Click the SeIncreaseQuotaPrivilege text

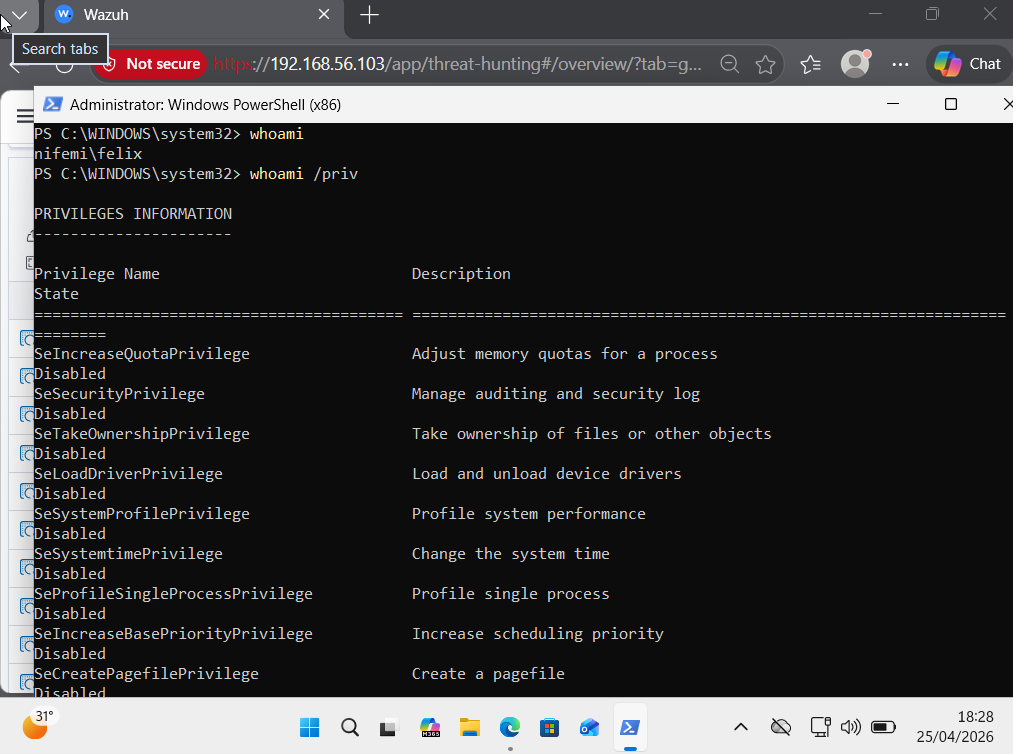[141, 354]
